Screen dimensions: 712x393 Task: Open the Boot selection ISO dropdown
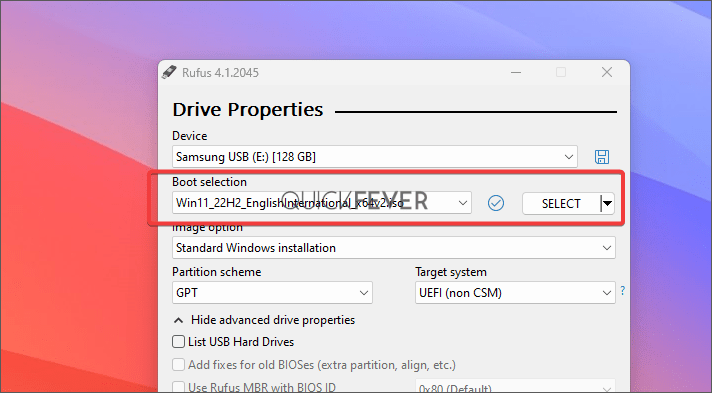click(x=321, y=203)
